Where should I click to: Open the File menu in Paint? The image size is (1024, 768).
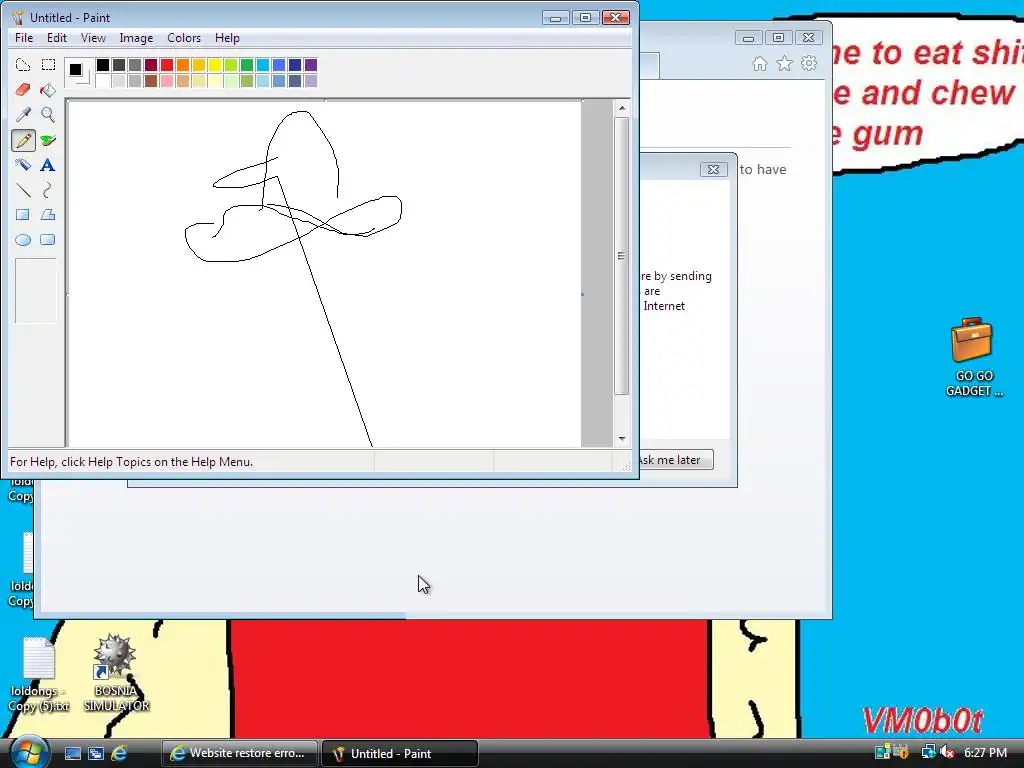coord(24,38)
